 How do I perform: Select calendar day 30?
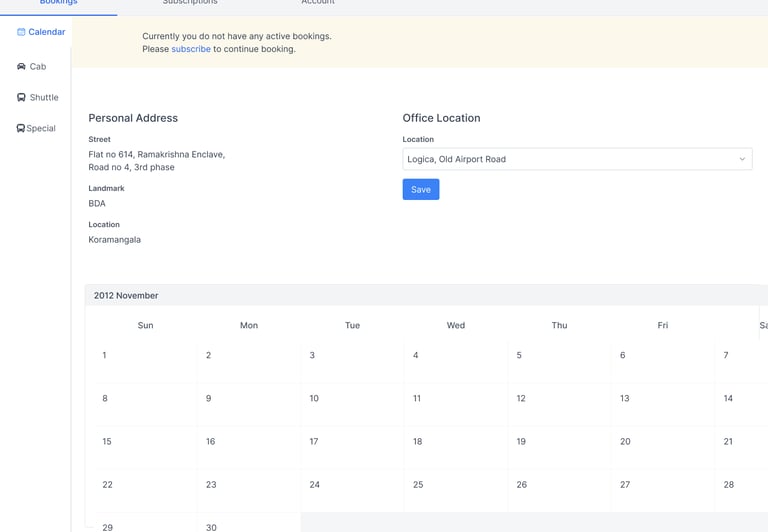(x=249, y=524)
